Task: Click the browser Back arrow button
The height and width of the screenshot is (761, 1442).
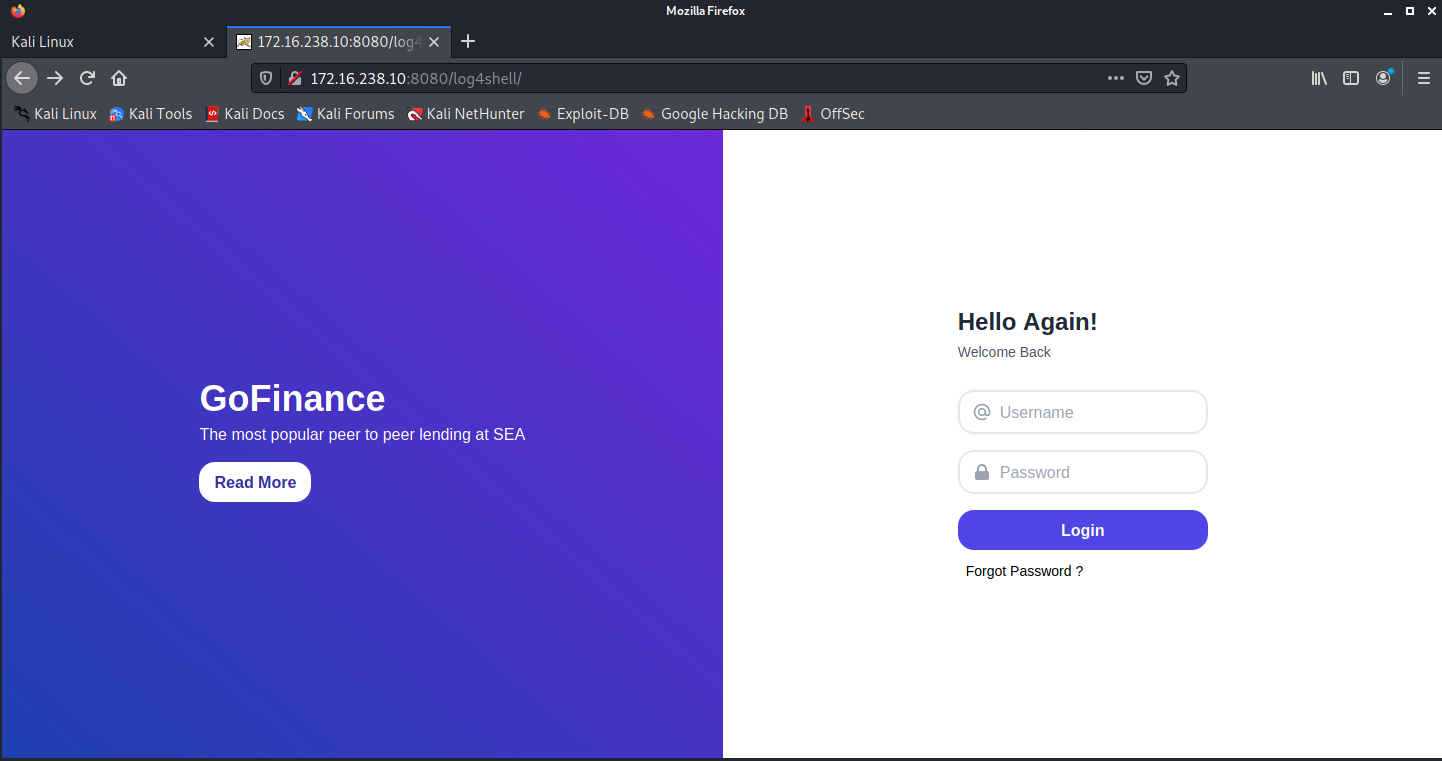Action: tap(22, 78)
